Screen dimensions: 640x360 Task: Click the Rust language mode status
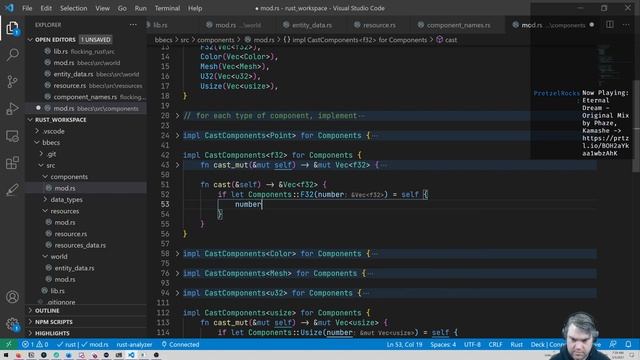(516, 344)
